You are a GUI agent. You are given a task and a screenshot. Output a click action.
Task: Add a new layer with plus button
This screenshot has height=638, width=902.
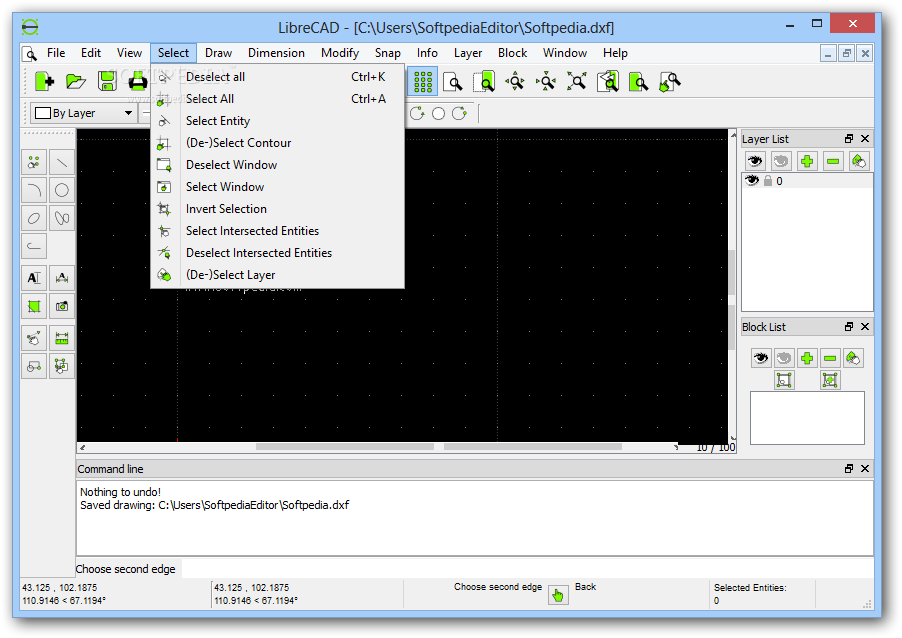pyautogui.click(x=807, y=161)
